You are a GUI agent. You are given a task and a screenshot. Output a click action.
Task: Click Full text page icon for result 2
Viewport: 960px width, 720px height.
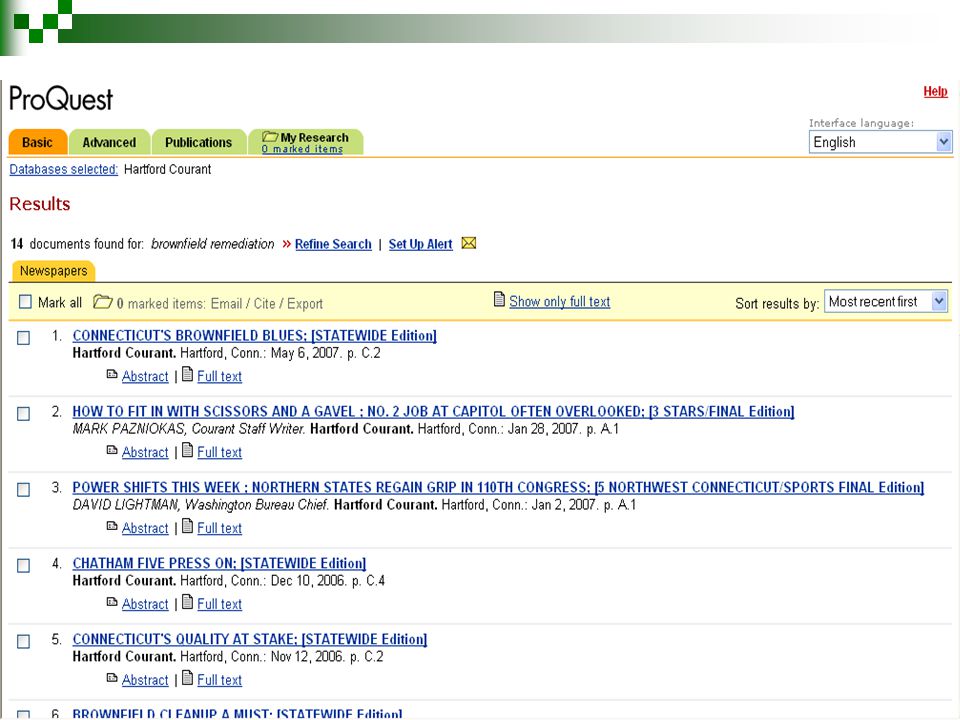[x=187, y=450]
